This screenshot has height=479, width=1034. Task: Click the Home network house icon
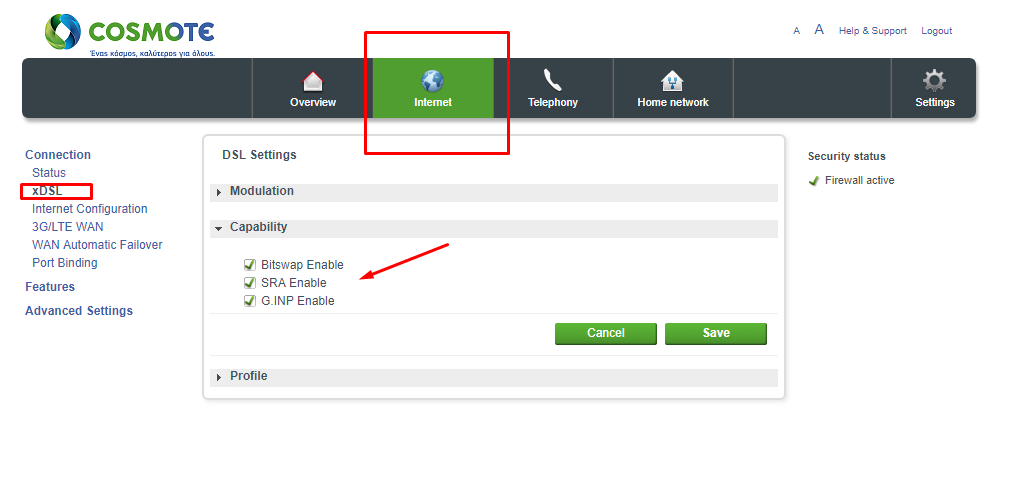click(x=672, y=81)
